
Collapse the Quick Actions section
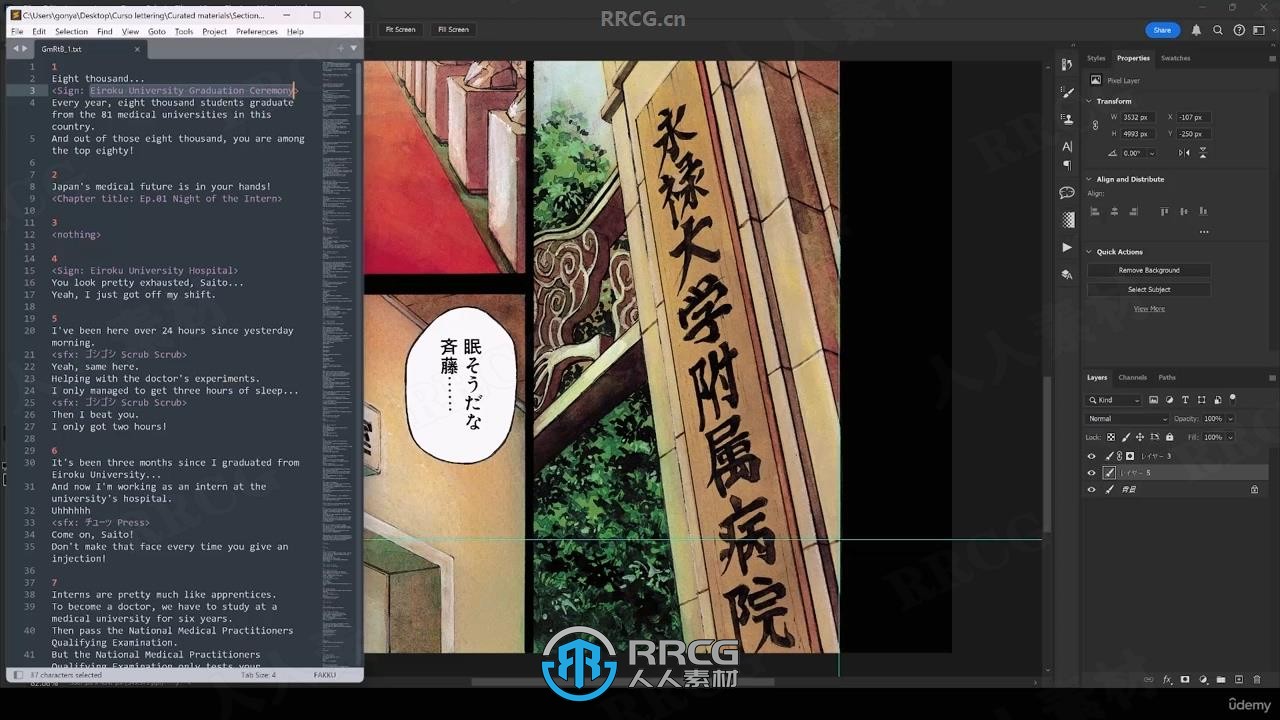[x=1089, y=252]
